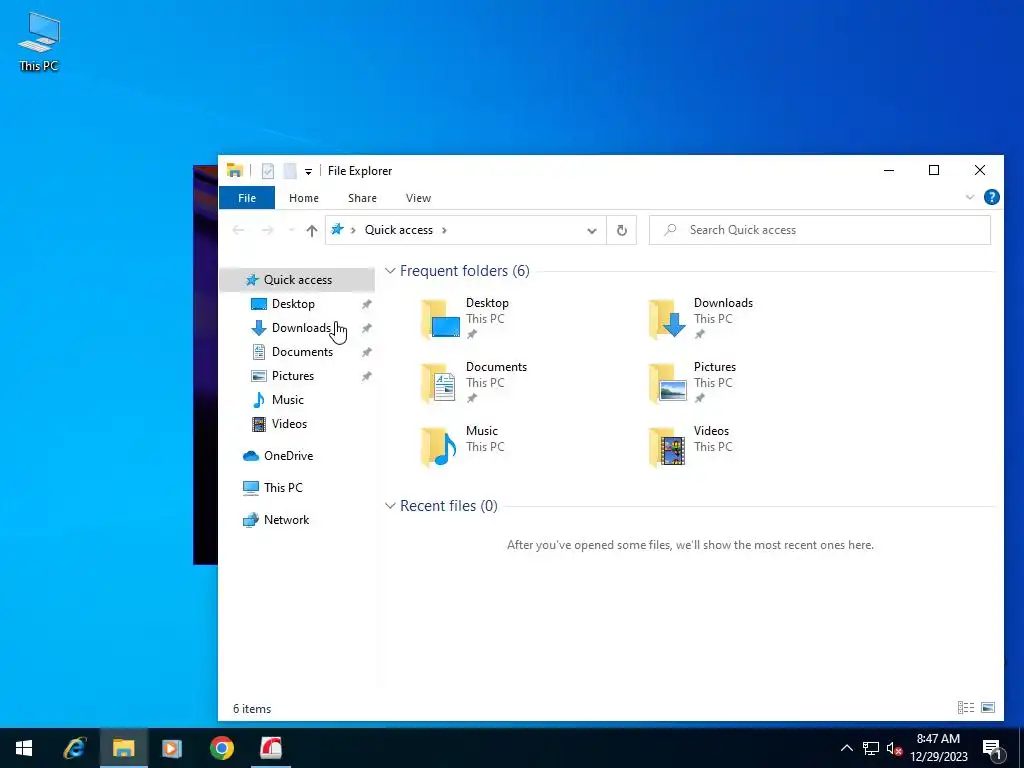Image resolution: width=1024 pixels, height=768 pixels.
Task: Select the Pictures folder icon in Frequent folders
Action: (x=667, y=383)
